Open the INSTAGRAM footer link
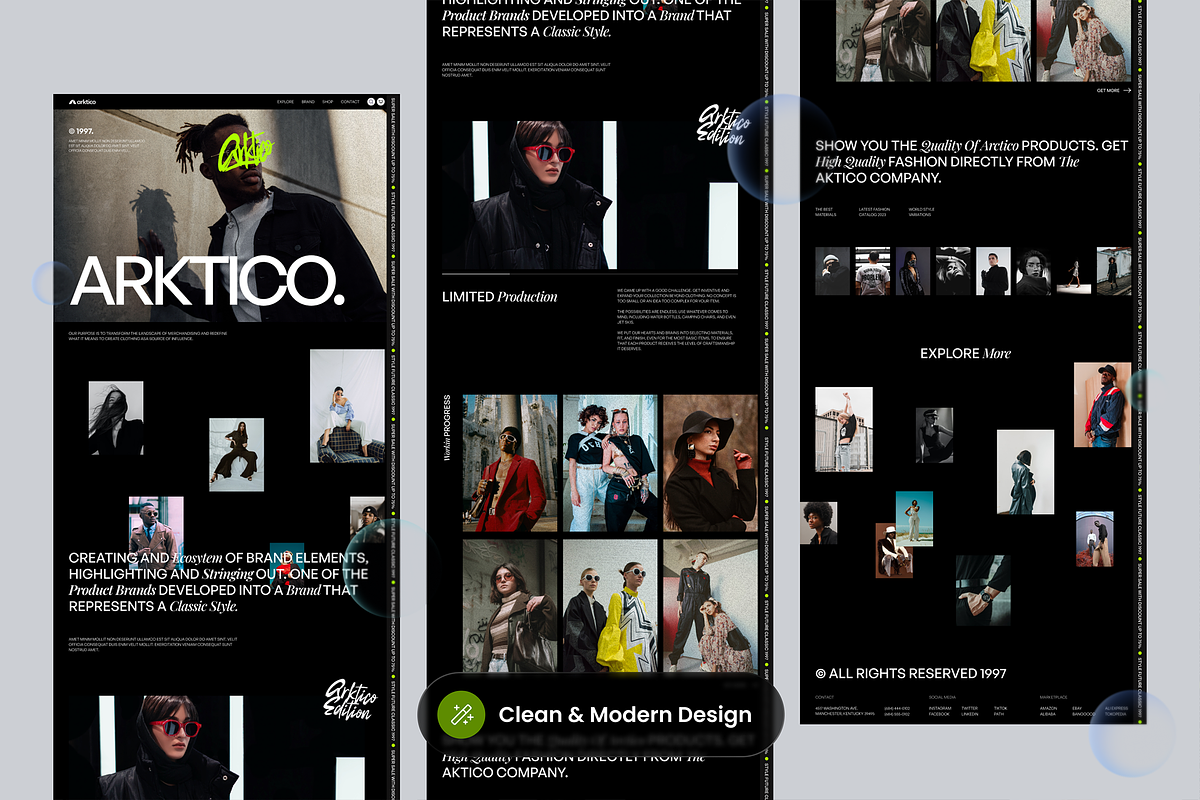The image size is (1200, 800). point(940,708)
